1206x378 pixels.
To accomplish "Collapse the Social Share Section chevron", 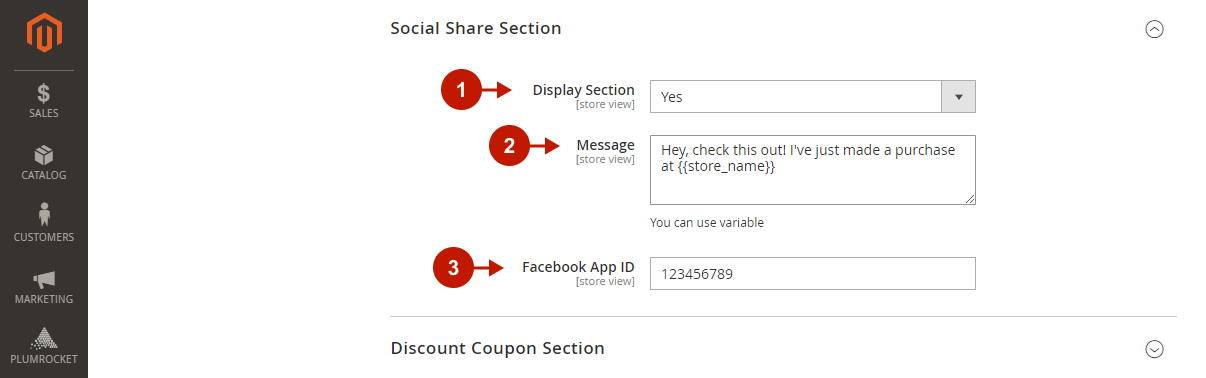I will point(1154,29).
